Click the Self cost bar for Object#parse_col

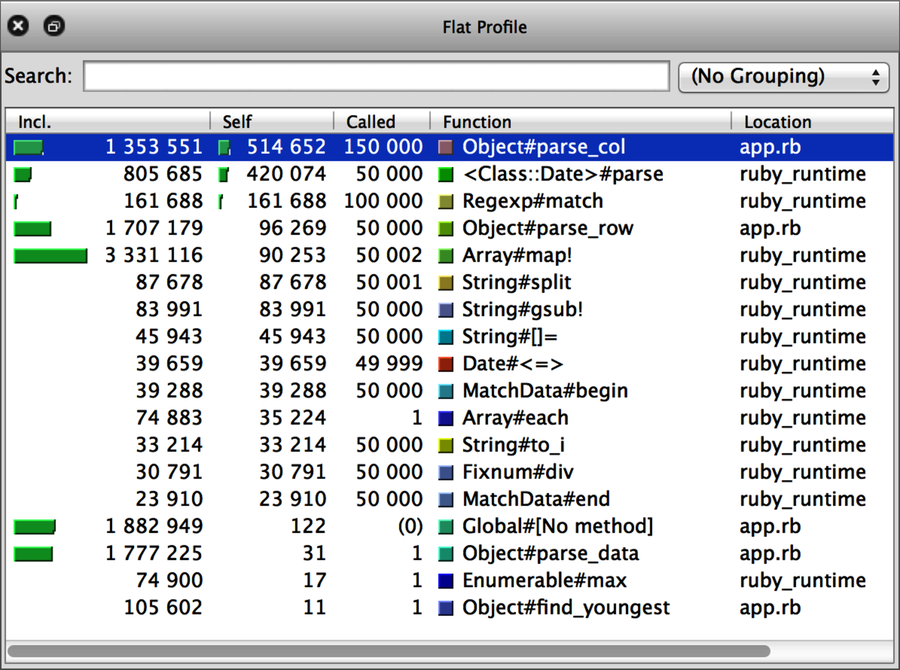(x=224, y=148)
